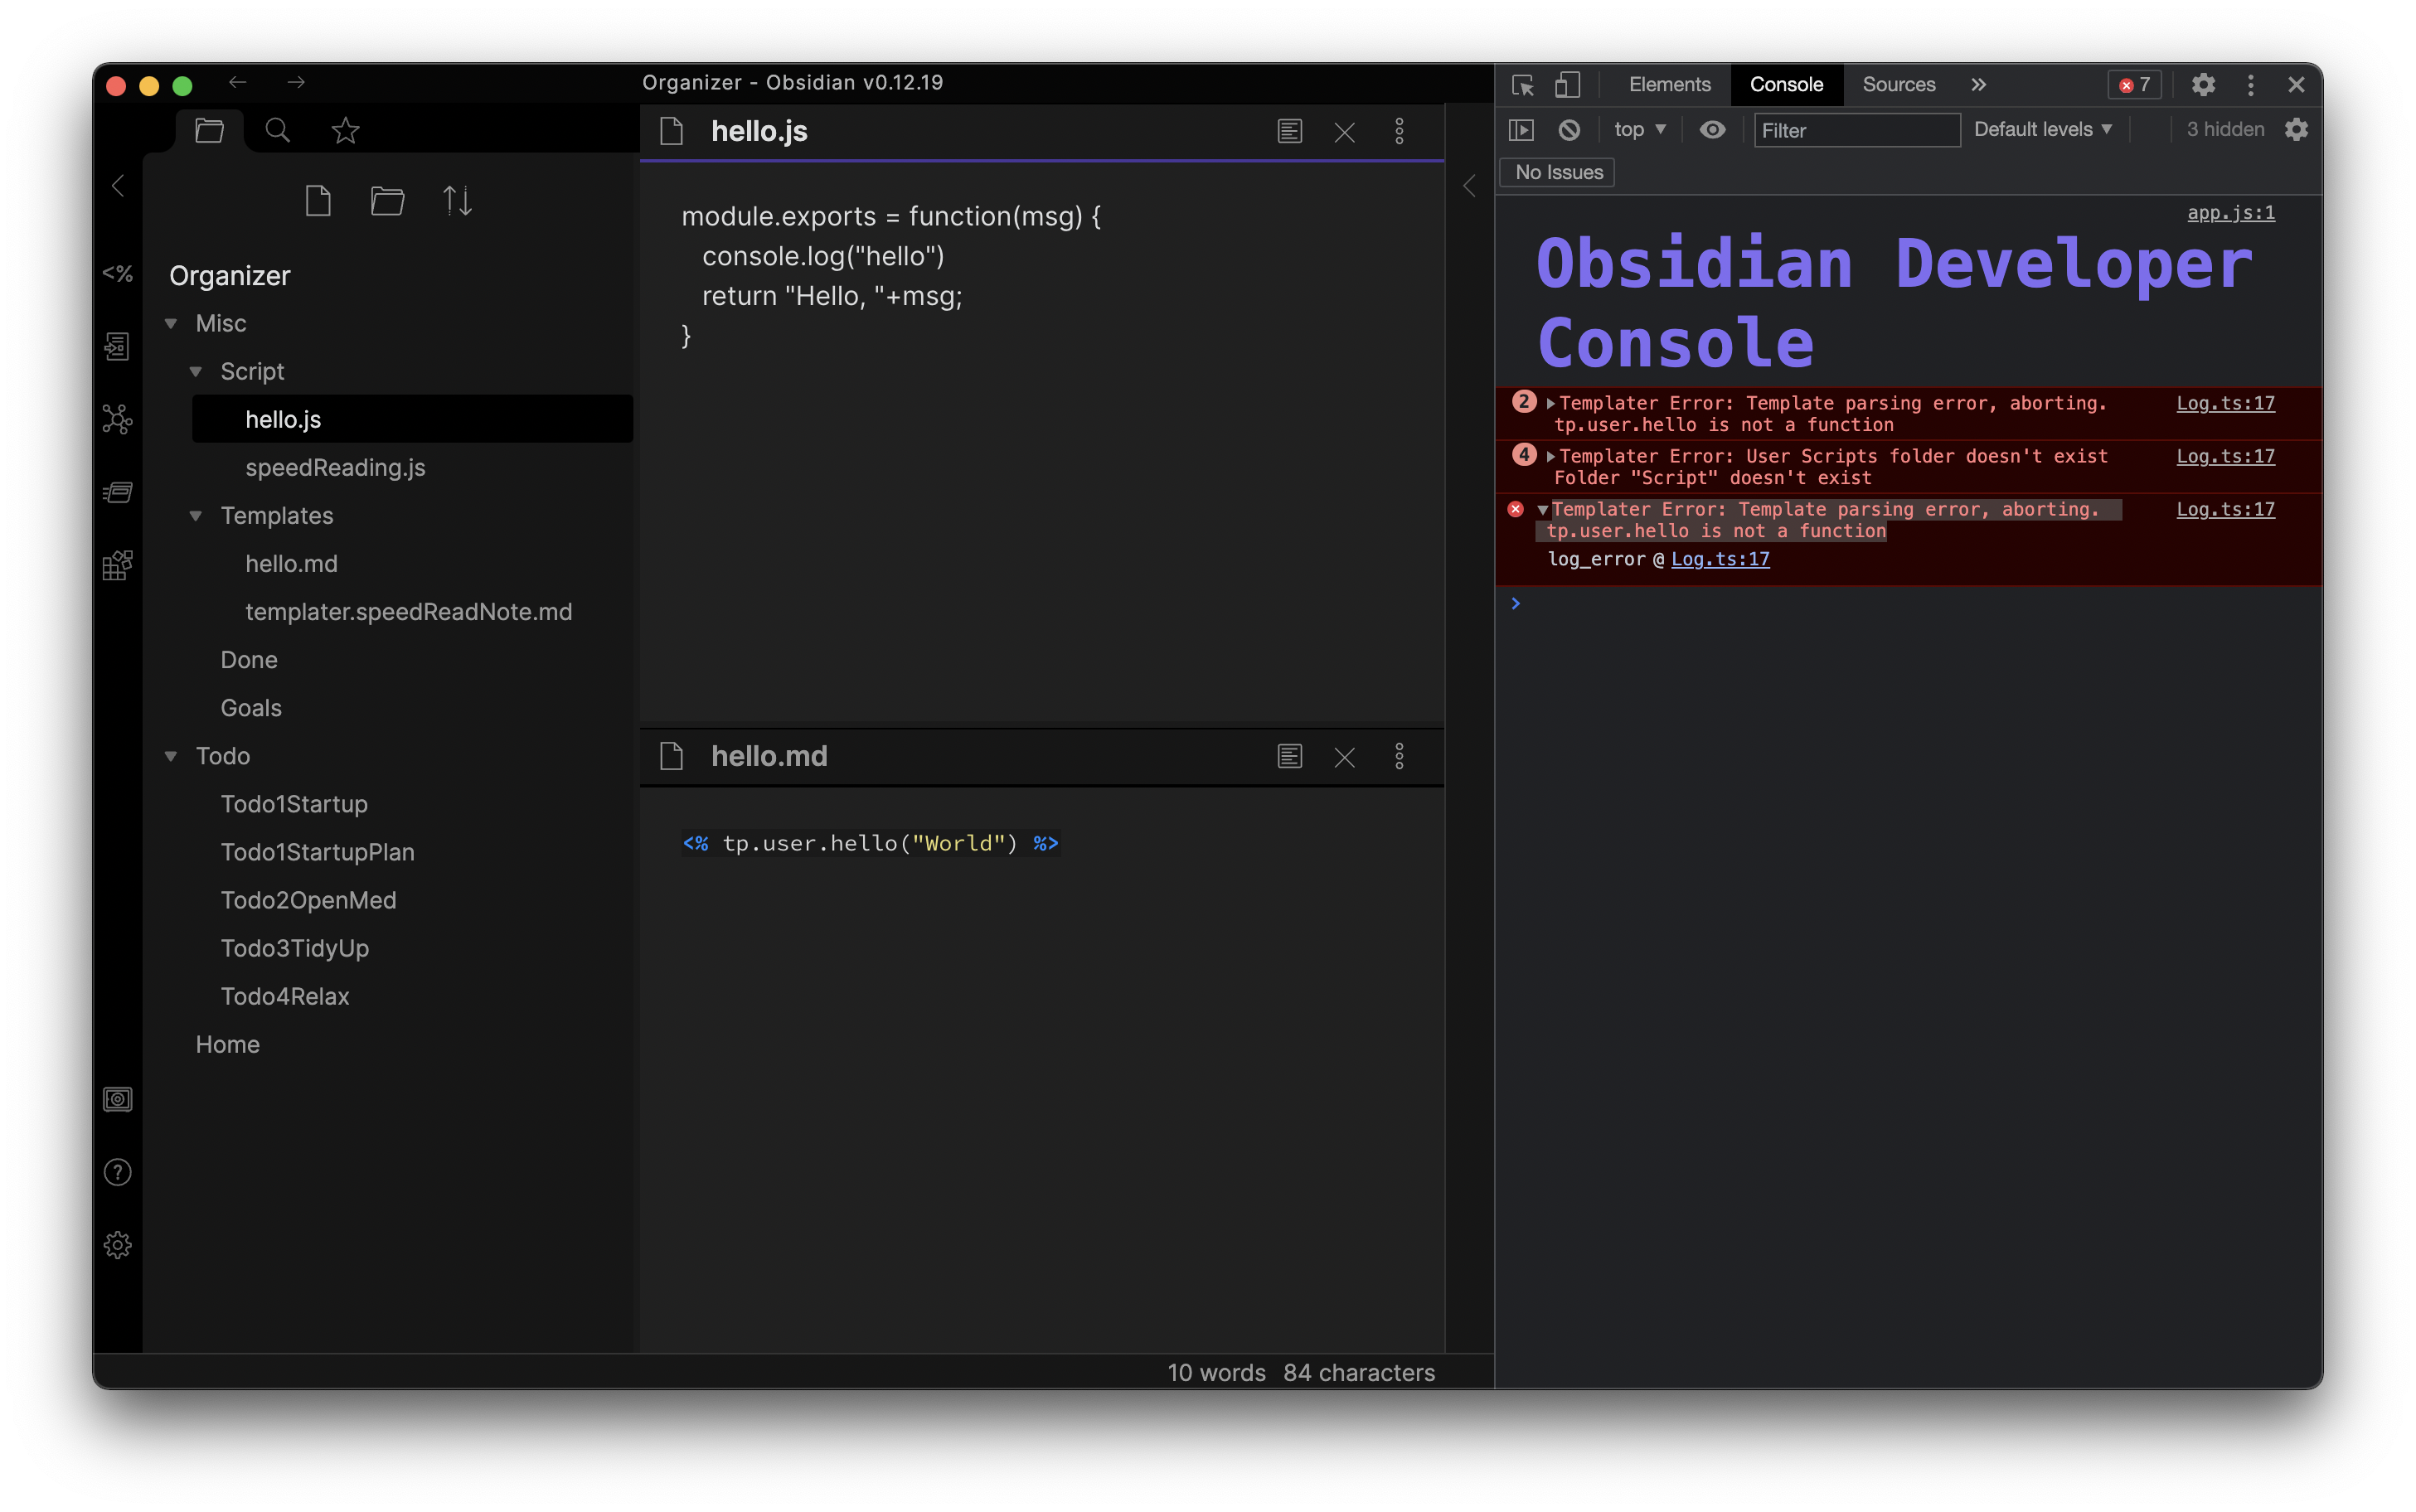
Task: Open the Default levels dropdown
Action: pyautogui.click(x=2043, y=130)
